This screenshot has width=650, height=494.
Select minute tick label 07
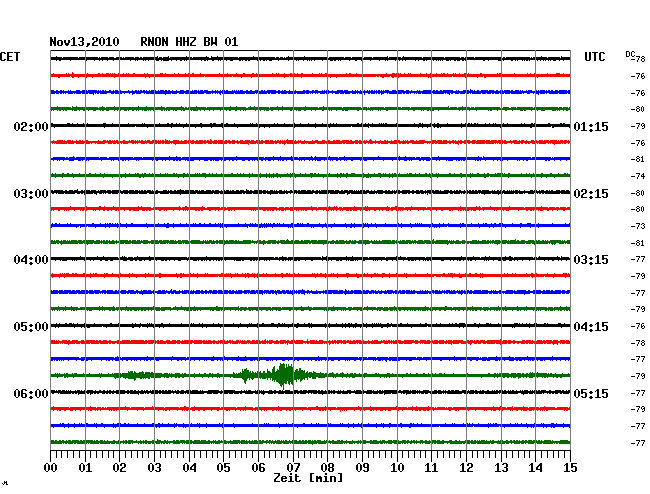click(x=293, y=468)
